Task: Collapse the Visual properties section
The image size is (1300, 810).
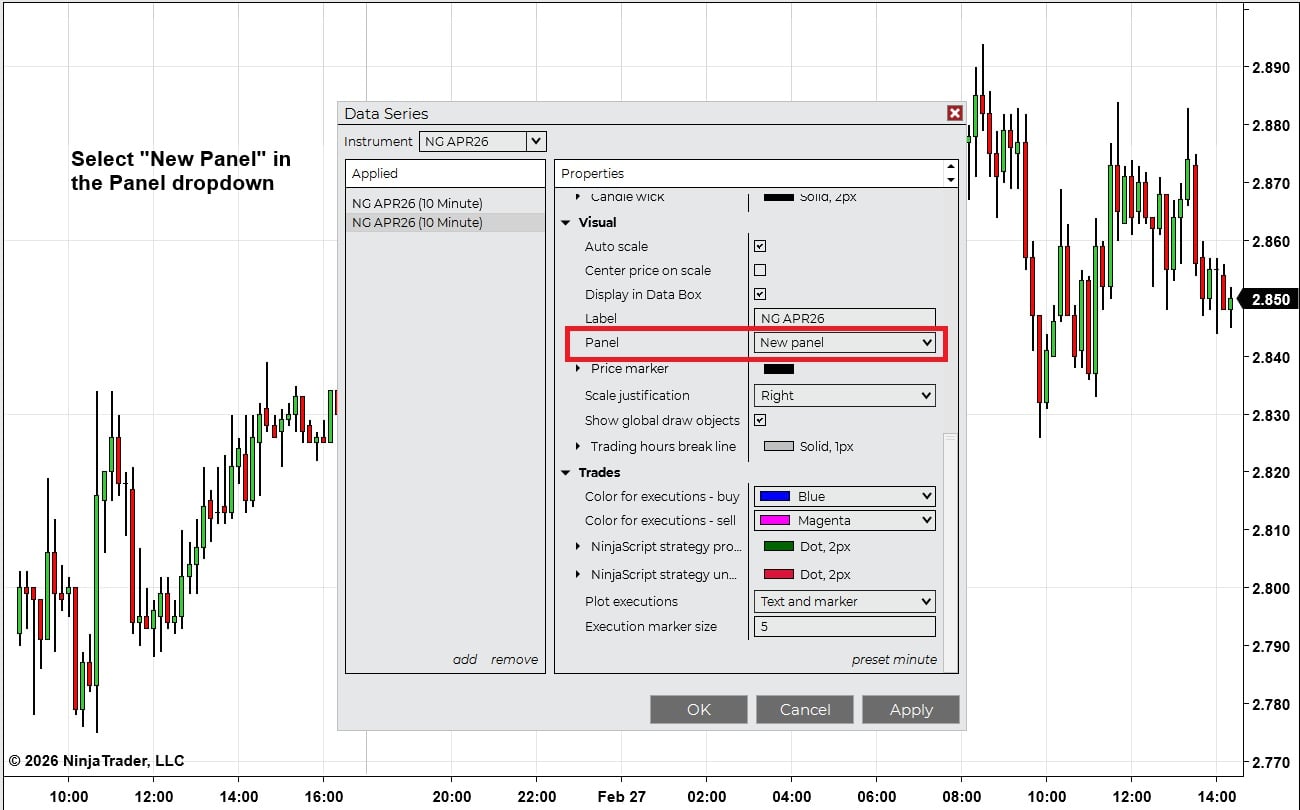Action: pyautogui.click(x=567, y=222)
